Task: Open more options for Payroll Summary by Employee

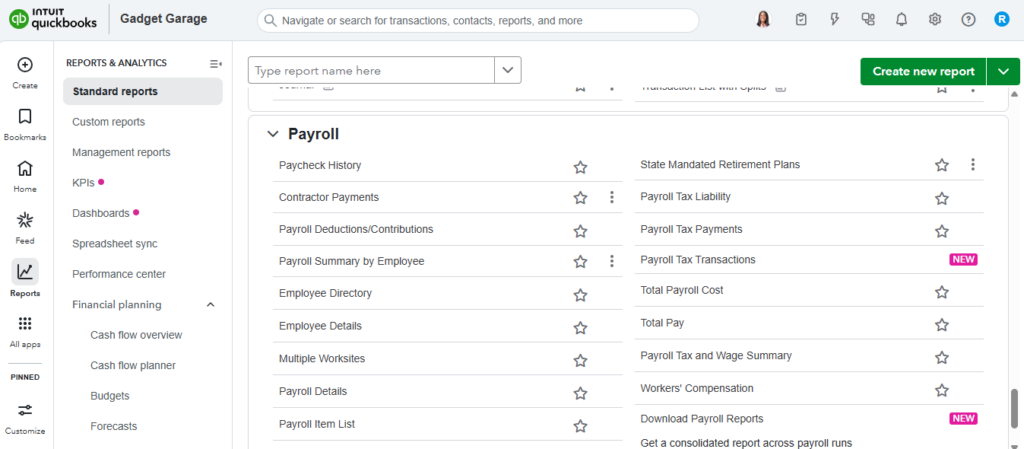Action: point(612,261)
